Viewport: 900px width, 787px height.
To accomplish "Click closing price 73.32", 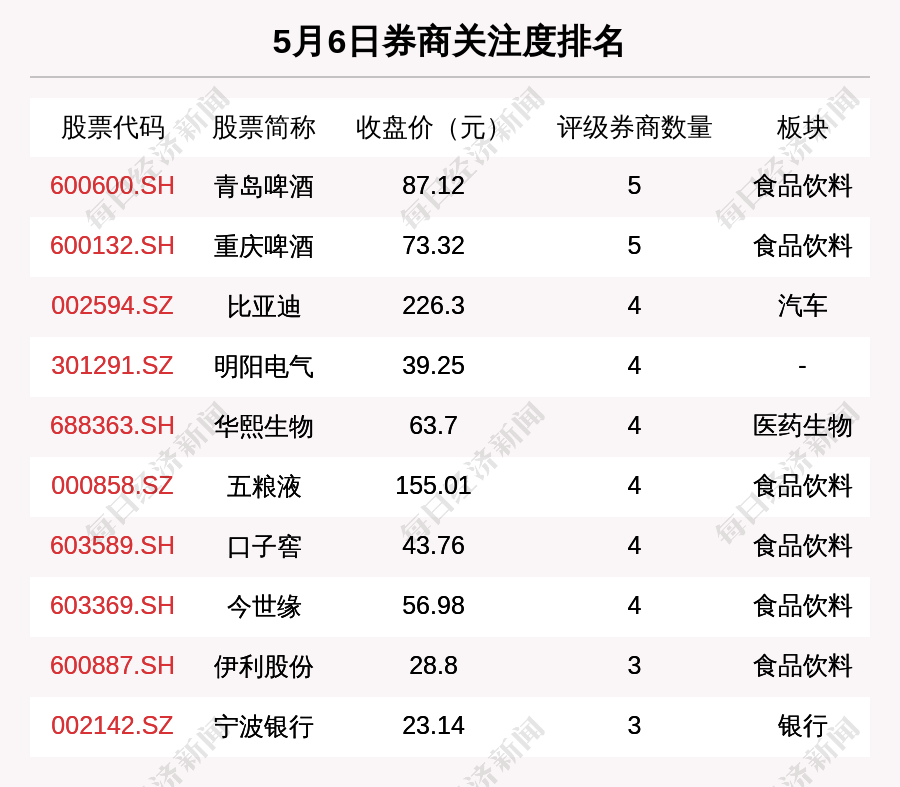I will pyautogui.click(x=433, y=246).
